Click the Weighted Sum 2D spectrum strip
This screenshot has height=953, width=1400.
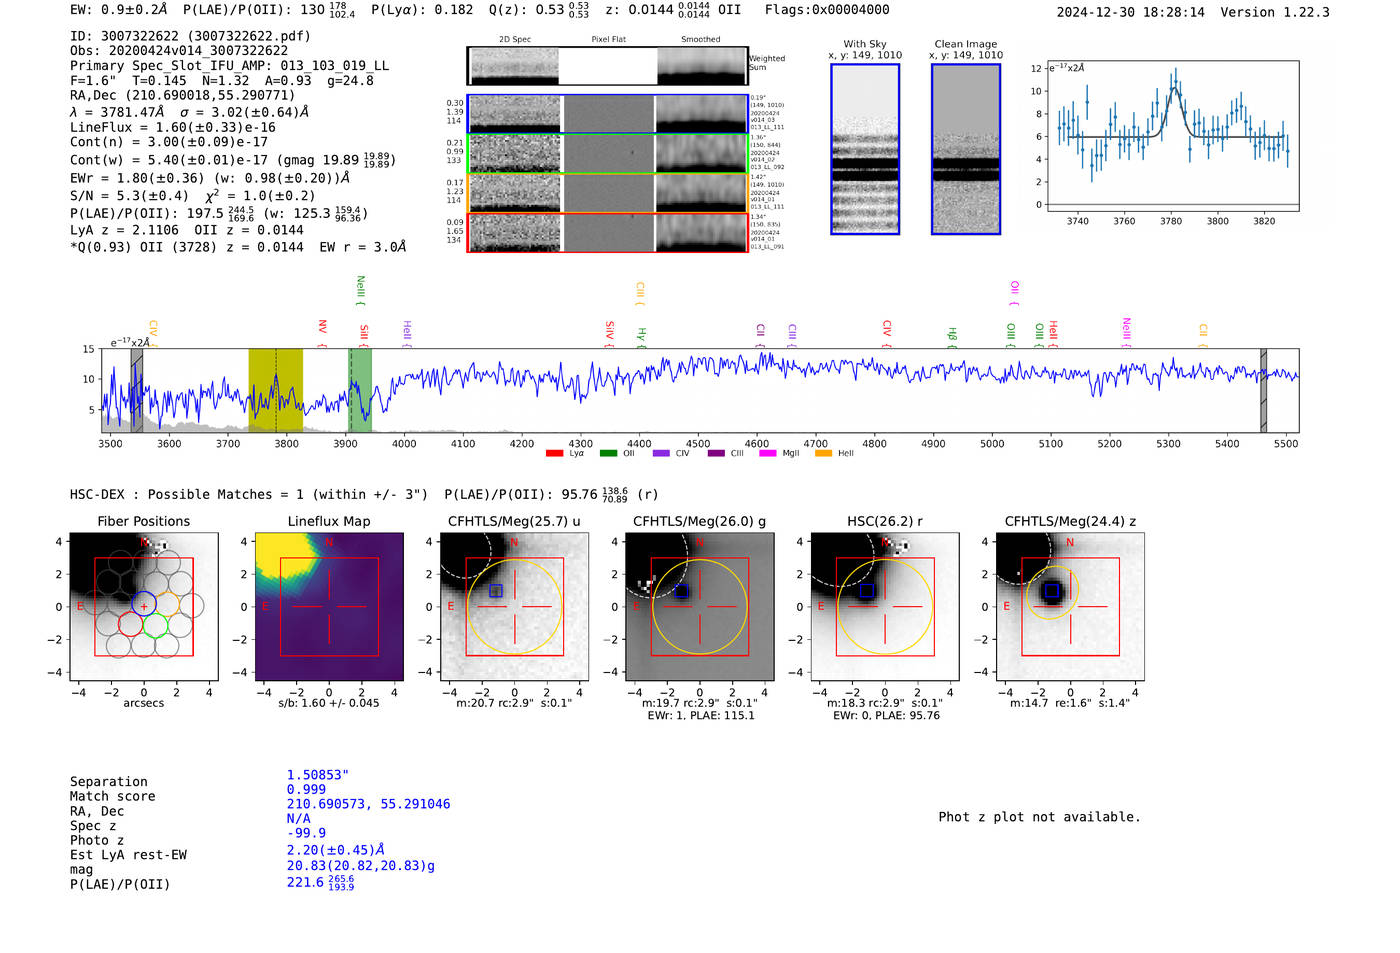[608, 66]
